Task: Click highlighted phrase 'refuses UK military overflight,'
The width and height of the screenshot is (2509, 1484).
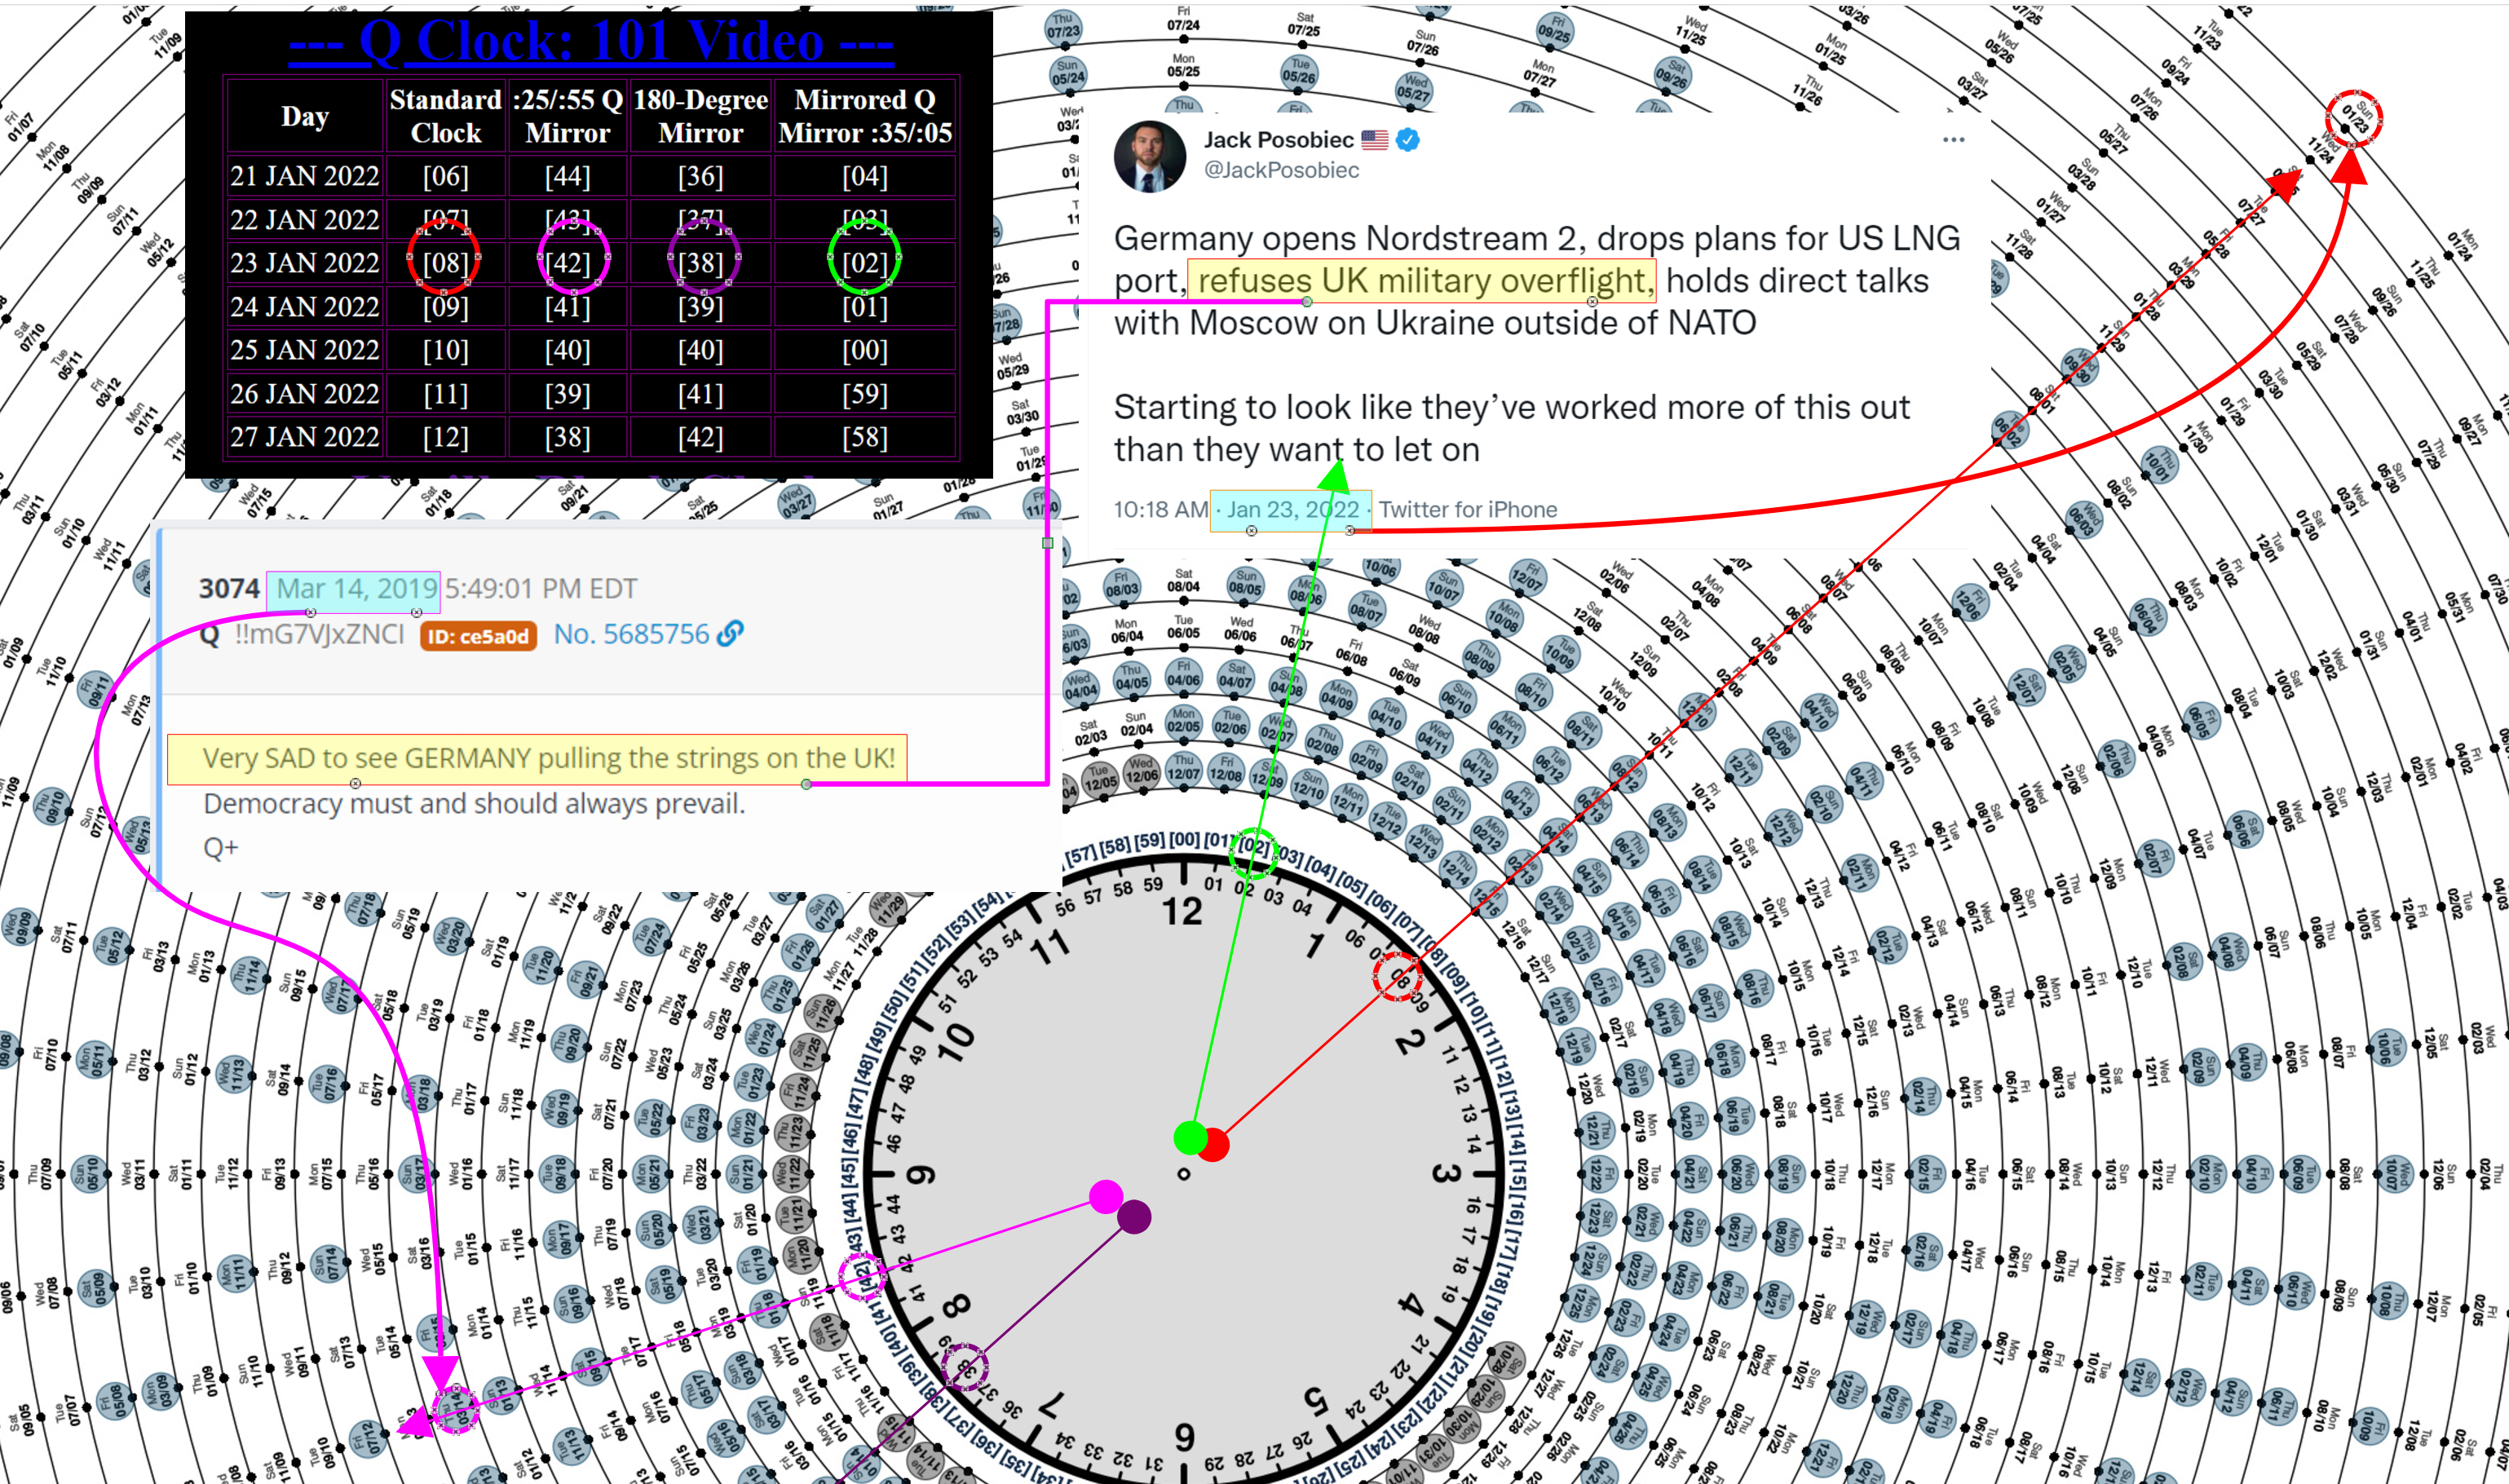Action: tap(1422, 281)
